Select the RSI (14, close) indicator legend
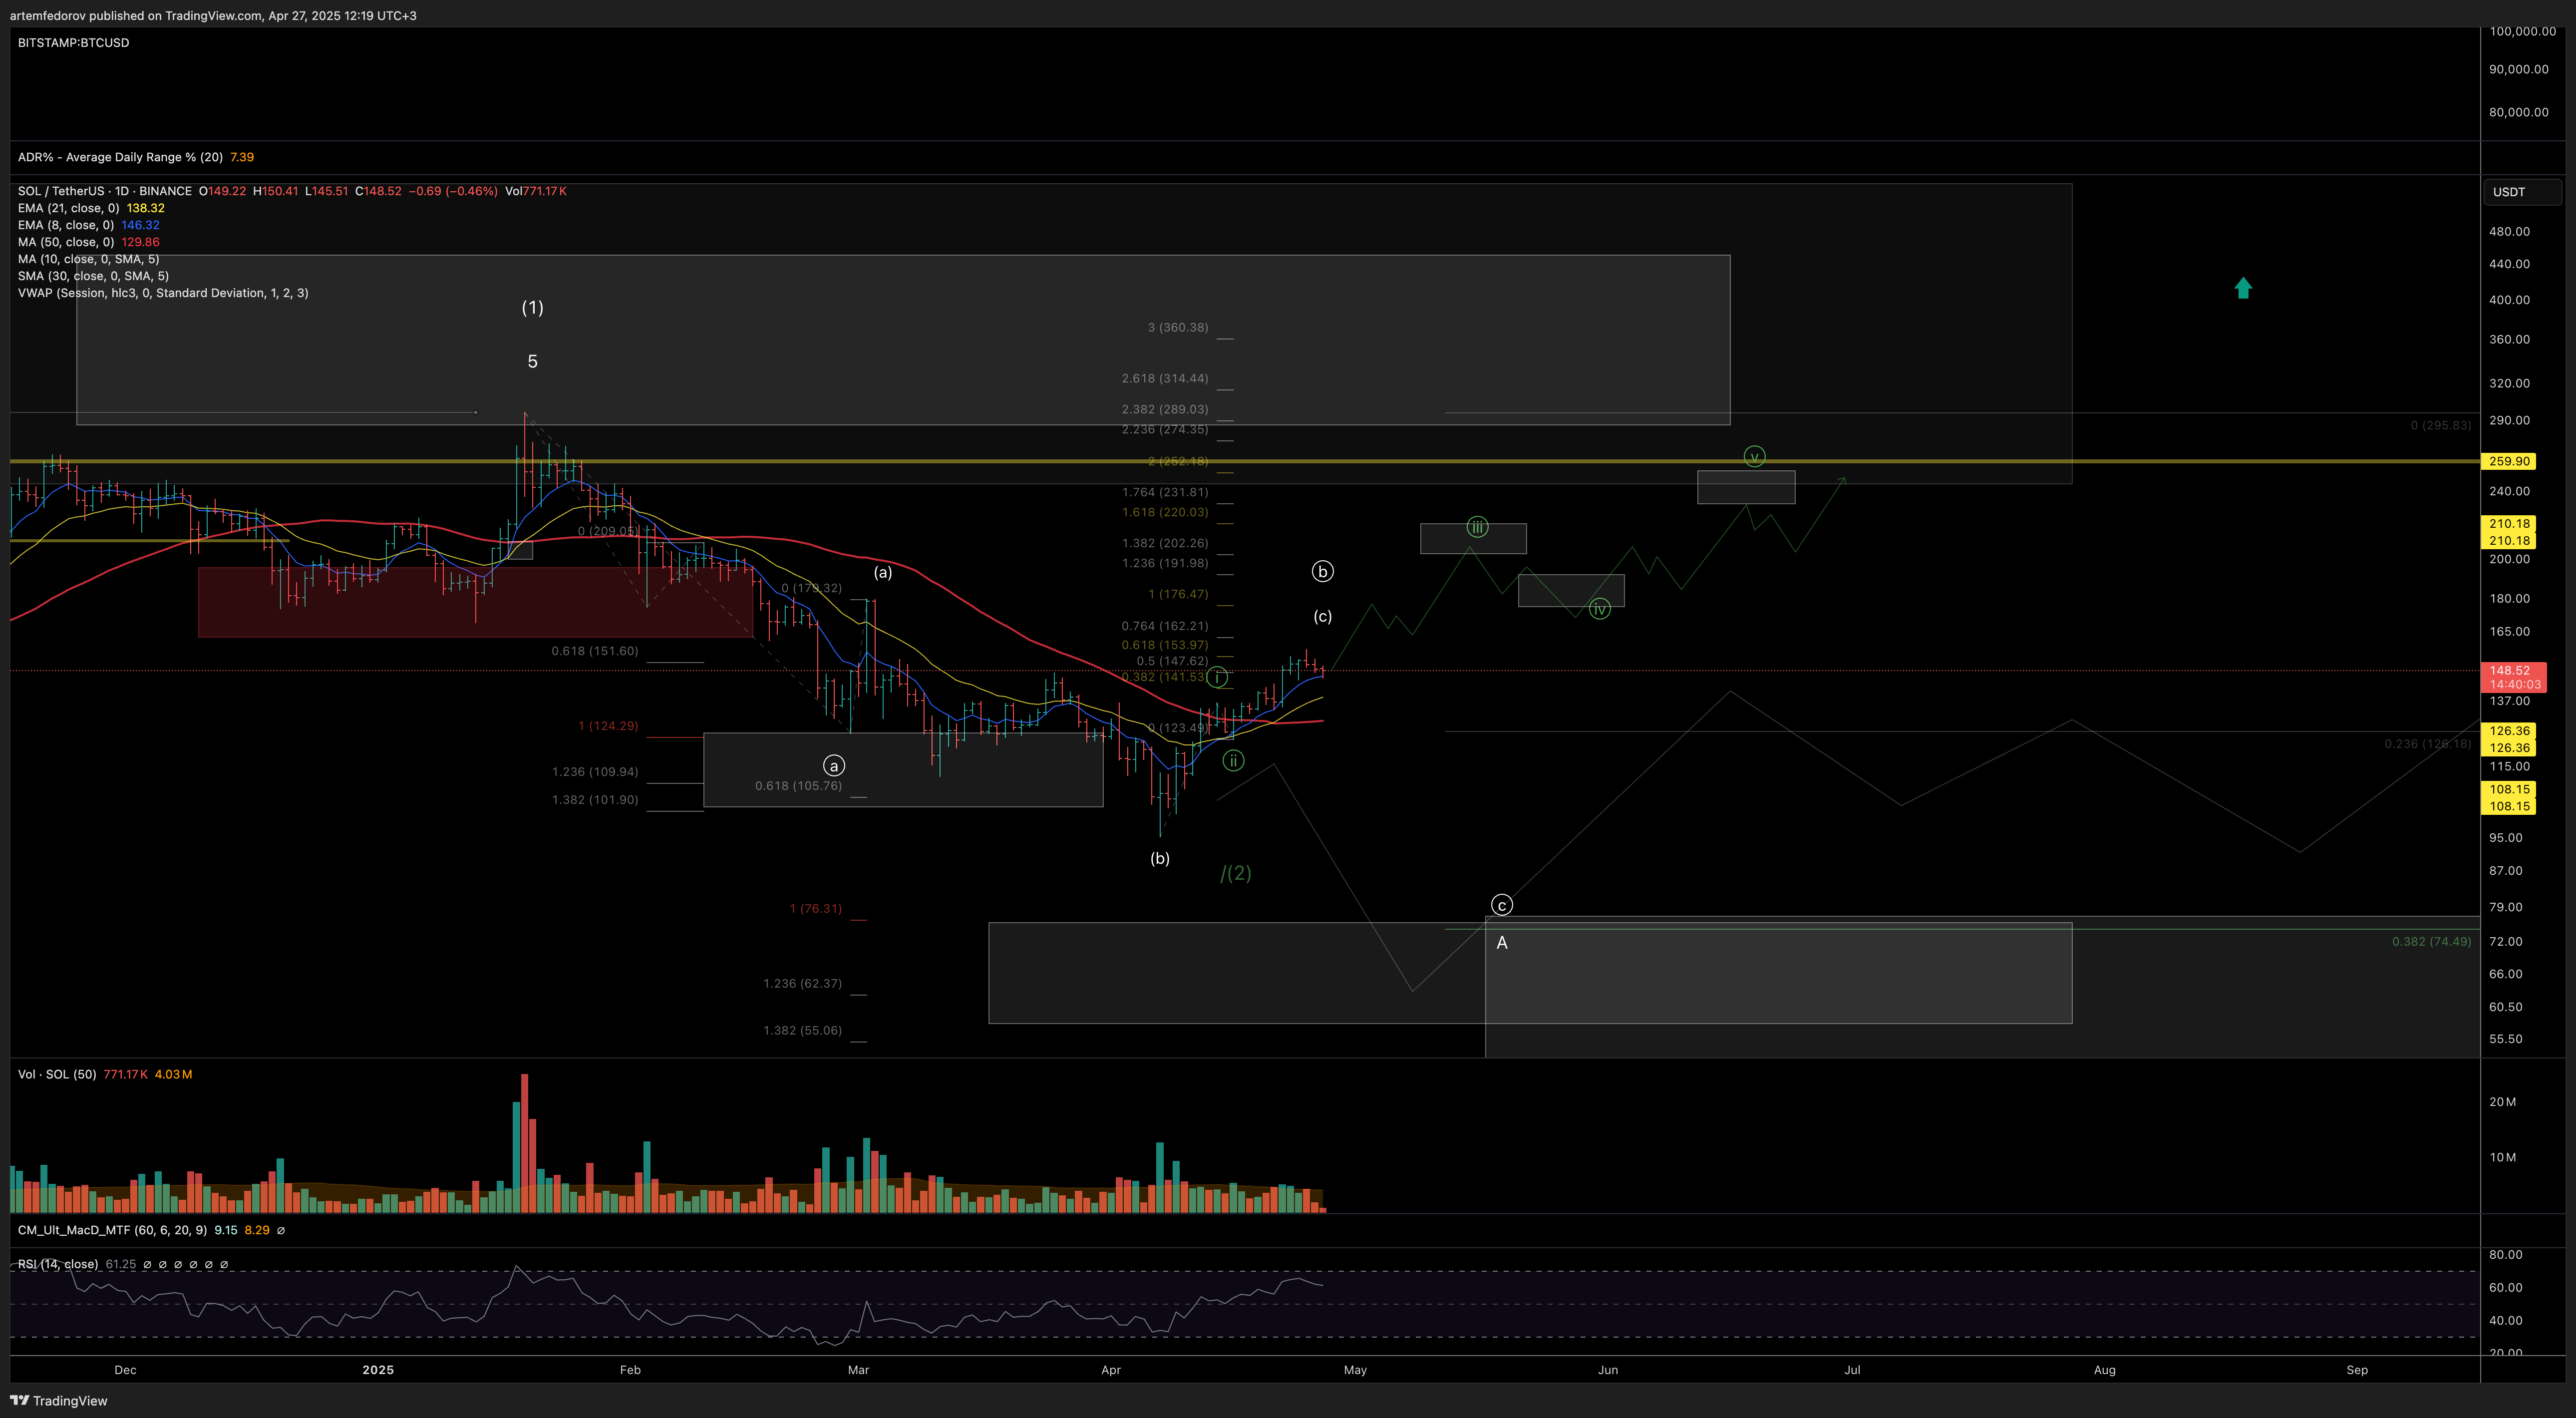The image size is (2576, 1418). coord(122,1264)
